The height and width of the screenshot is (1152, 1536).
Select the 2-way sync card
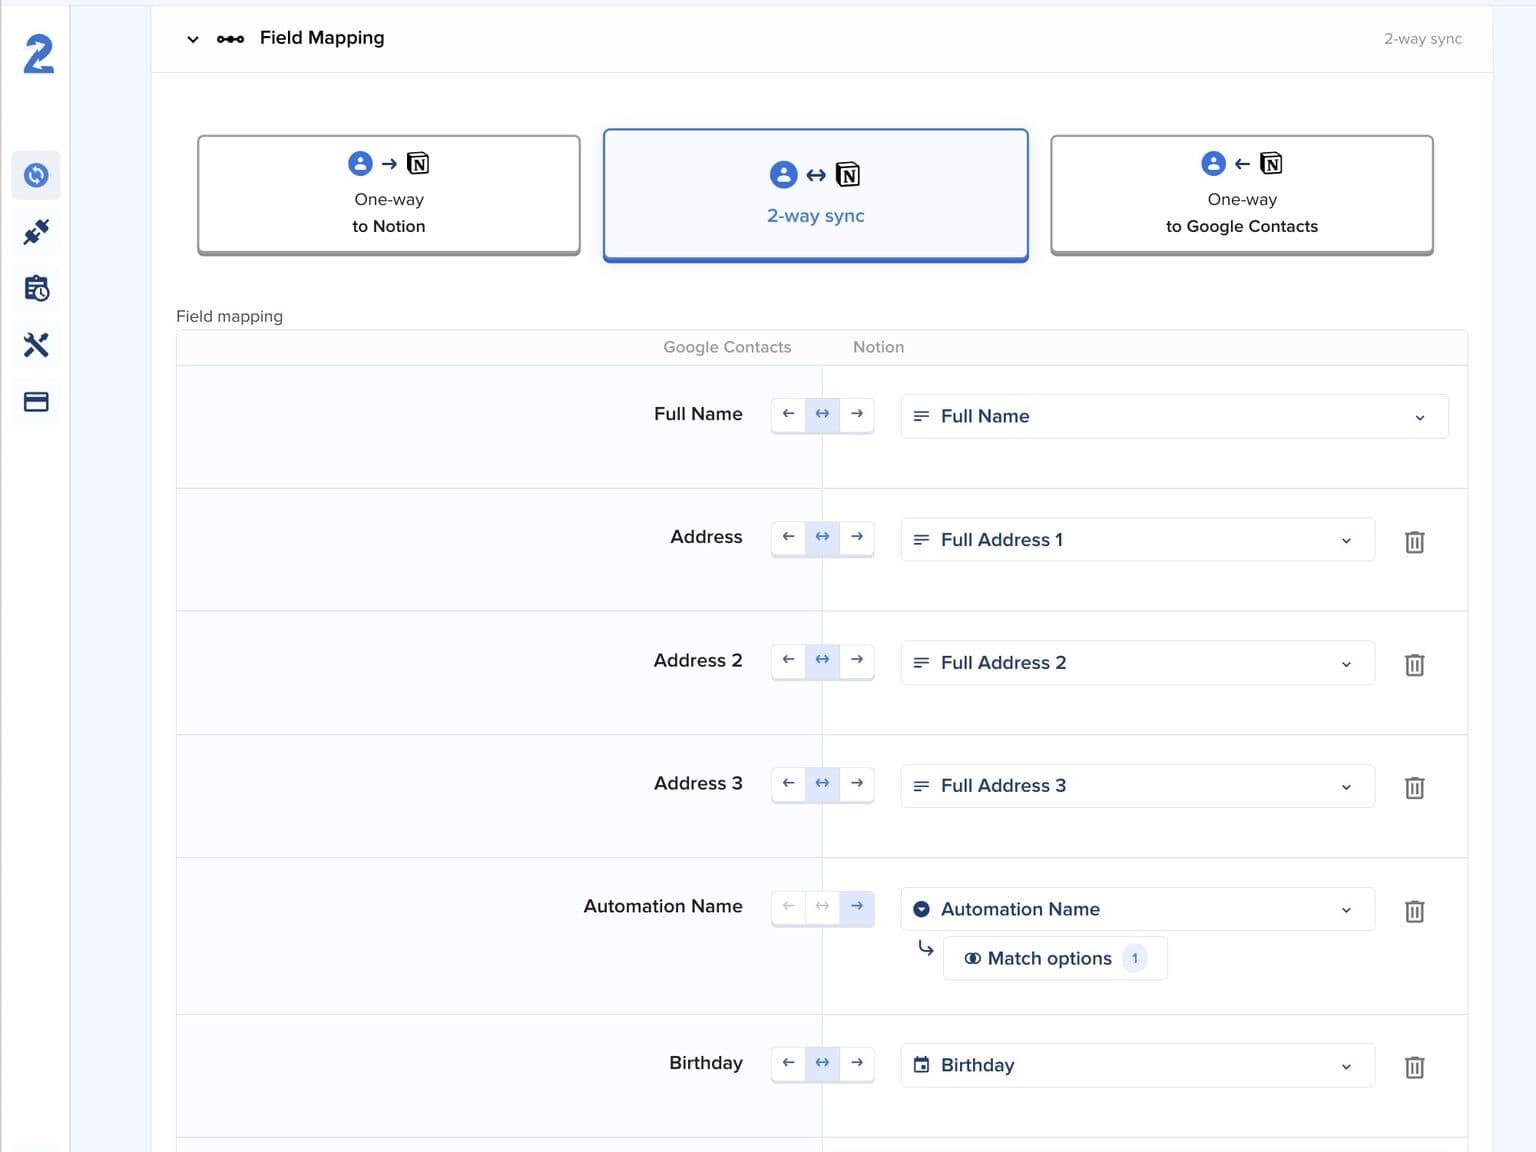point(815,195)
